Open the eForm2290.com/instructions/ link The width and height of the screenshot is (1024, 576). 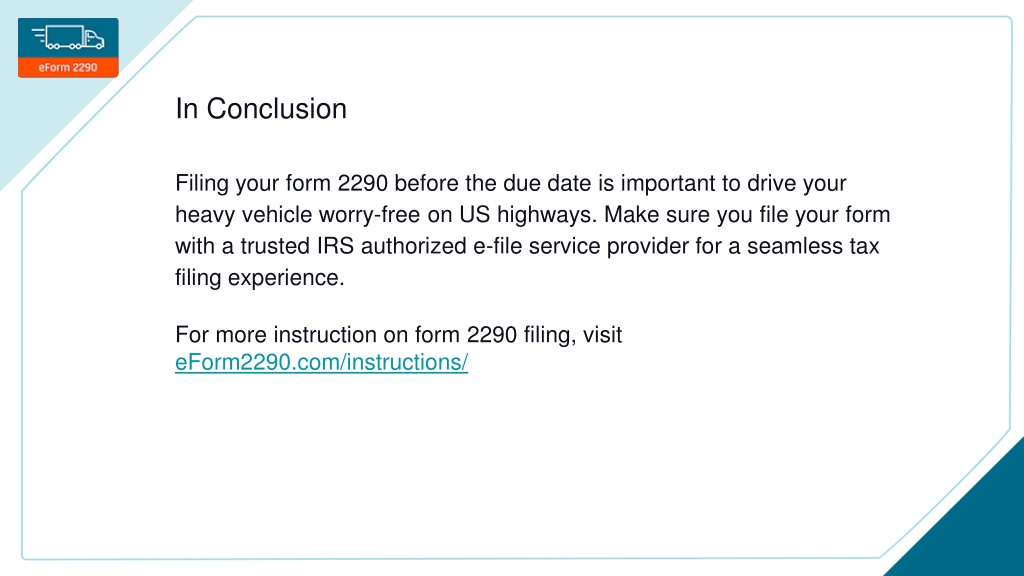(x=321, y=362)
